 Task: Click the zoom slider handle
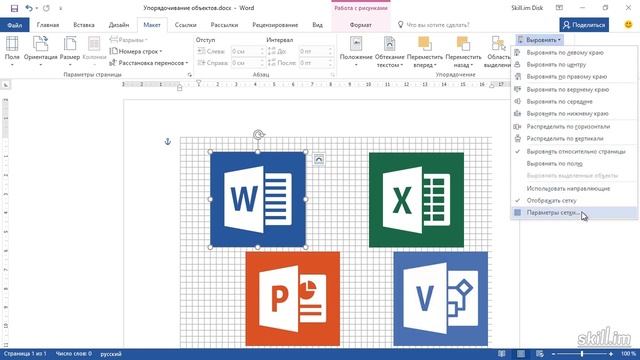pos(582,354)
